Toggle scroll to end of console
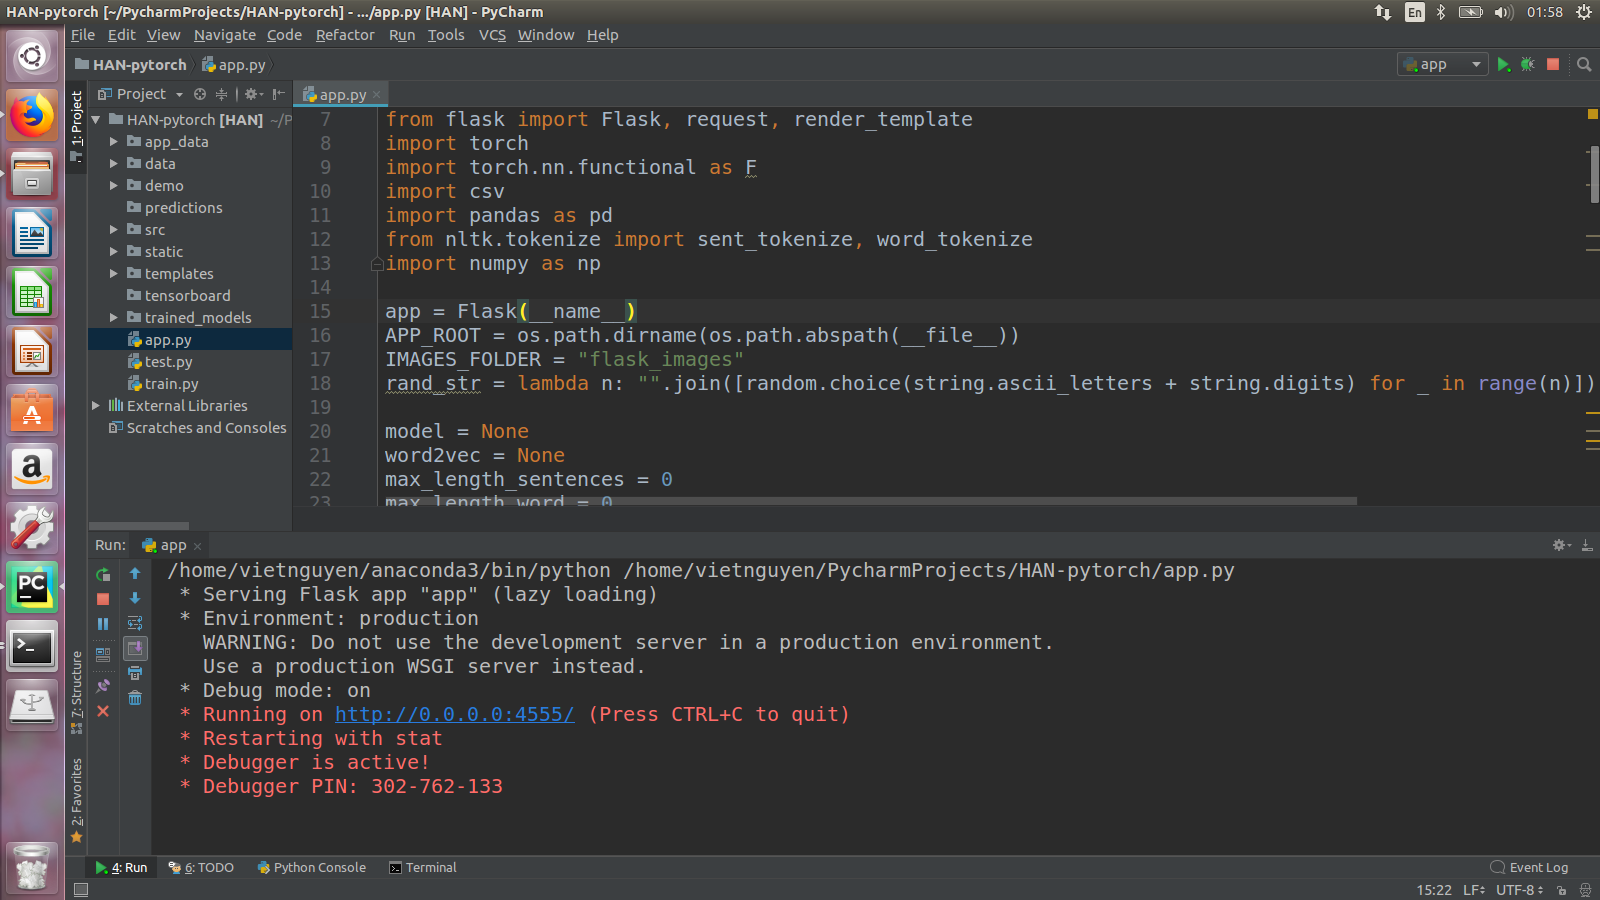The height and width of the screenshot is (900, 1600). (135, 648)
